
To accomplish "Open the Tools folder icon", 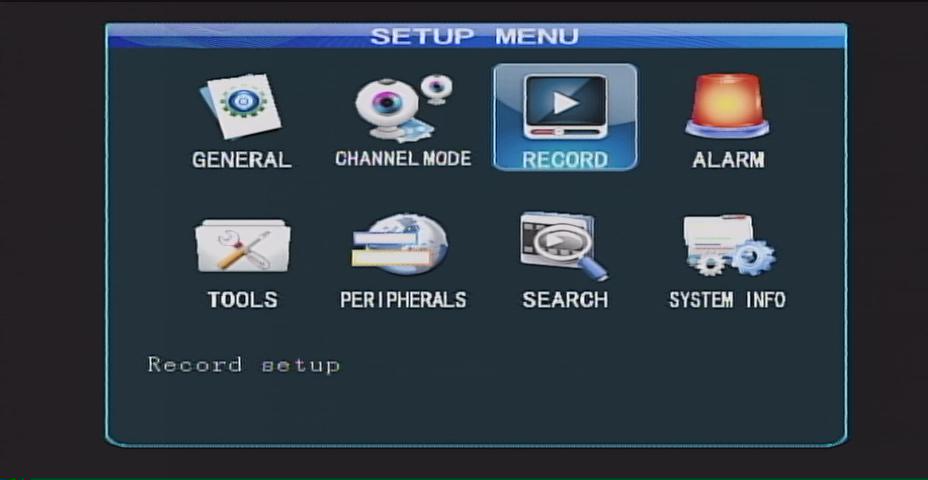I will [242, 246].
